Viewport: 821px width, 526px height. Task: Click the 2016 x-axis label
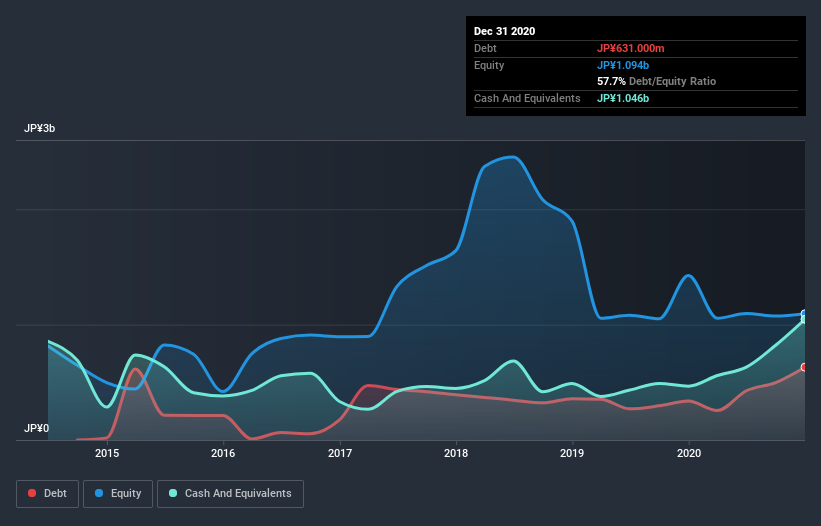[223, 453]
